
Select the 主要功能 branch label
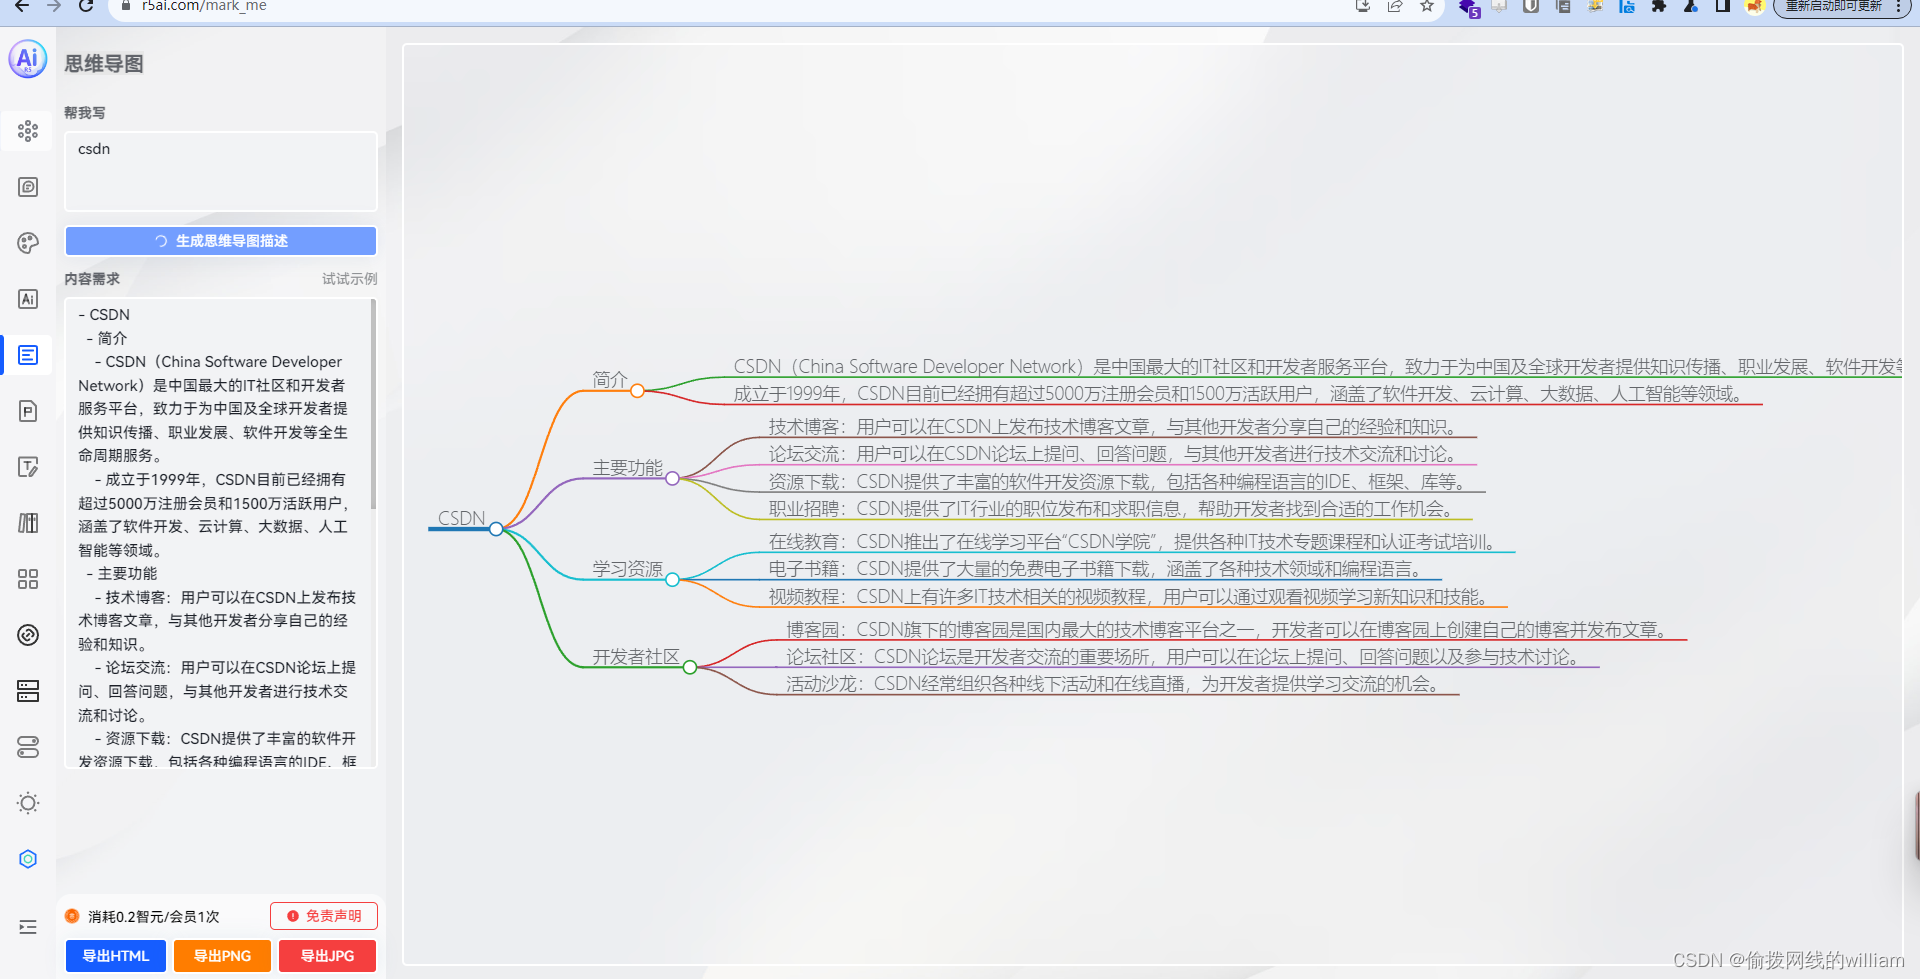tap(628, 468)
